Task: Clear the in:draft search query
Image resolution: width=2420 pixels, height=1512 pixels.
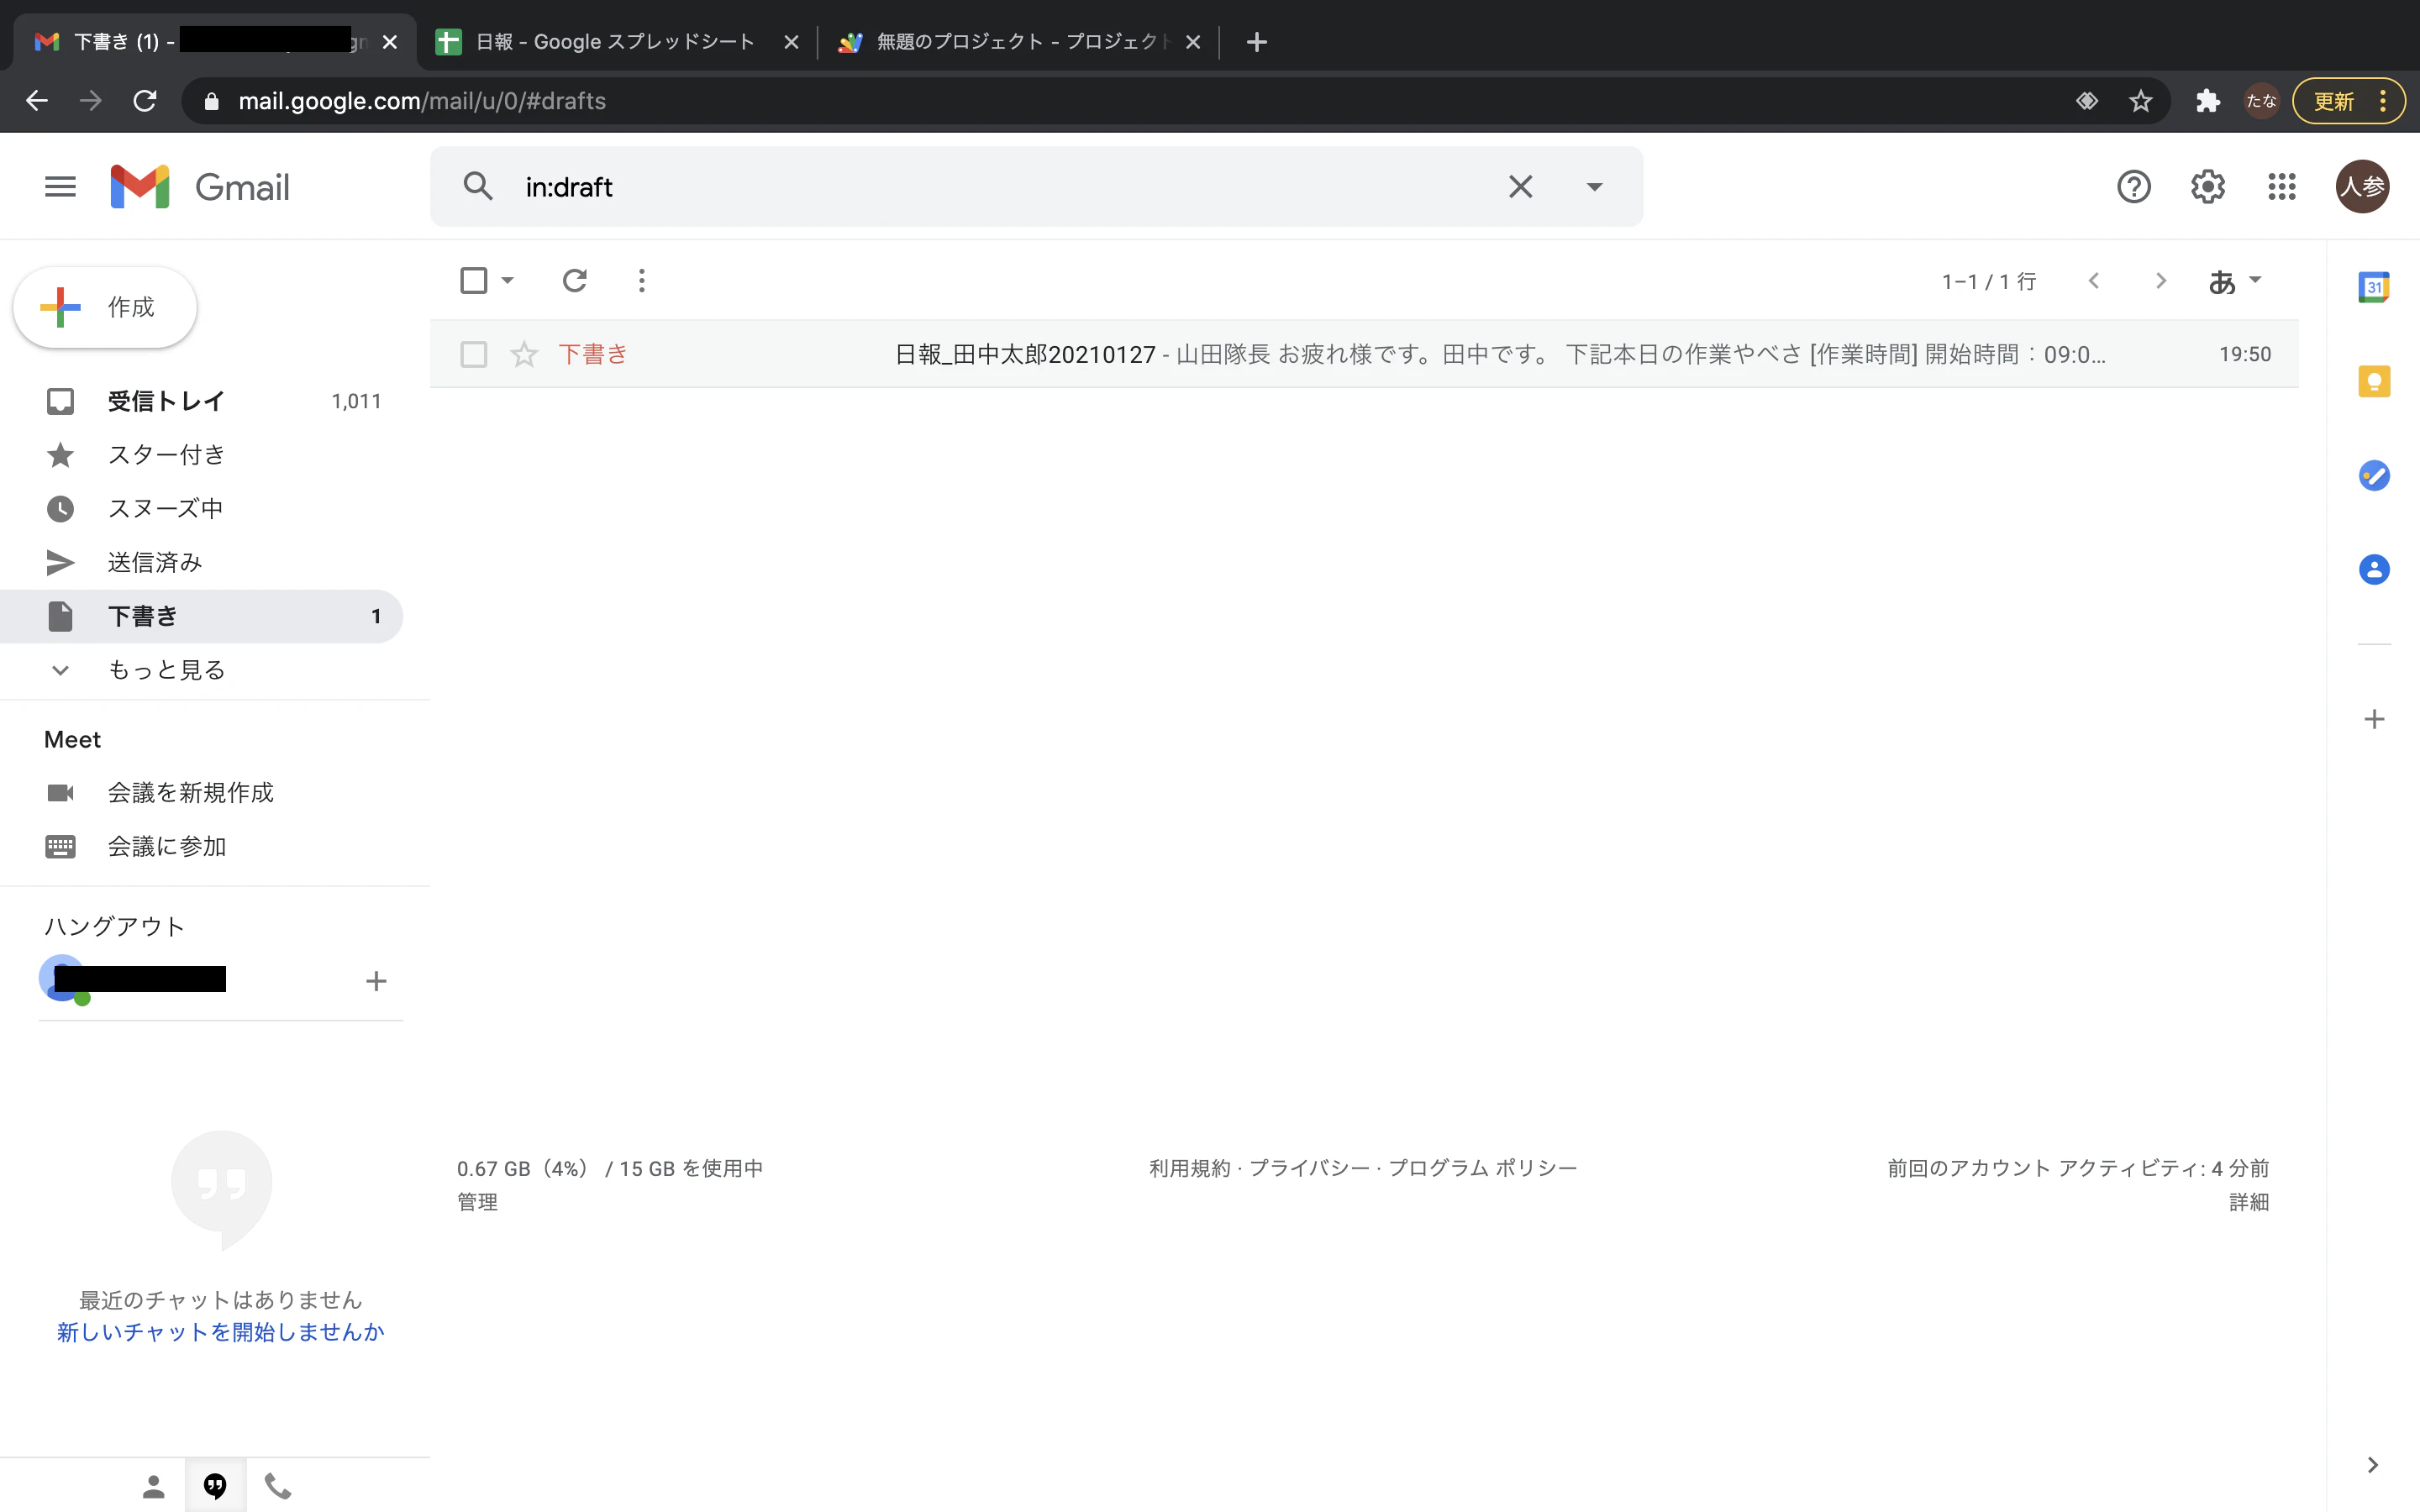Action: 1520,186
